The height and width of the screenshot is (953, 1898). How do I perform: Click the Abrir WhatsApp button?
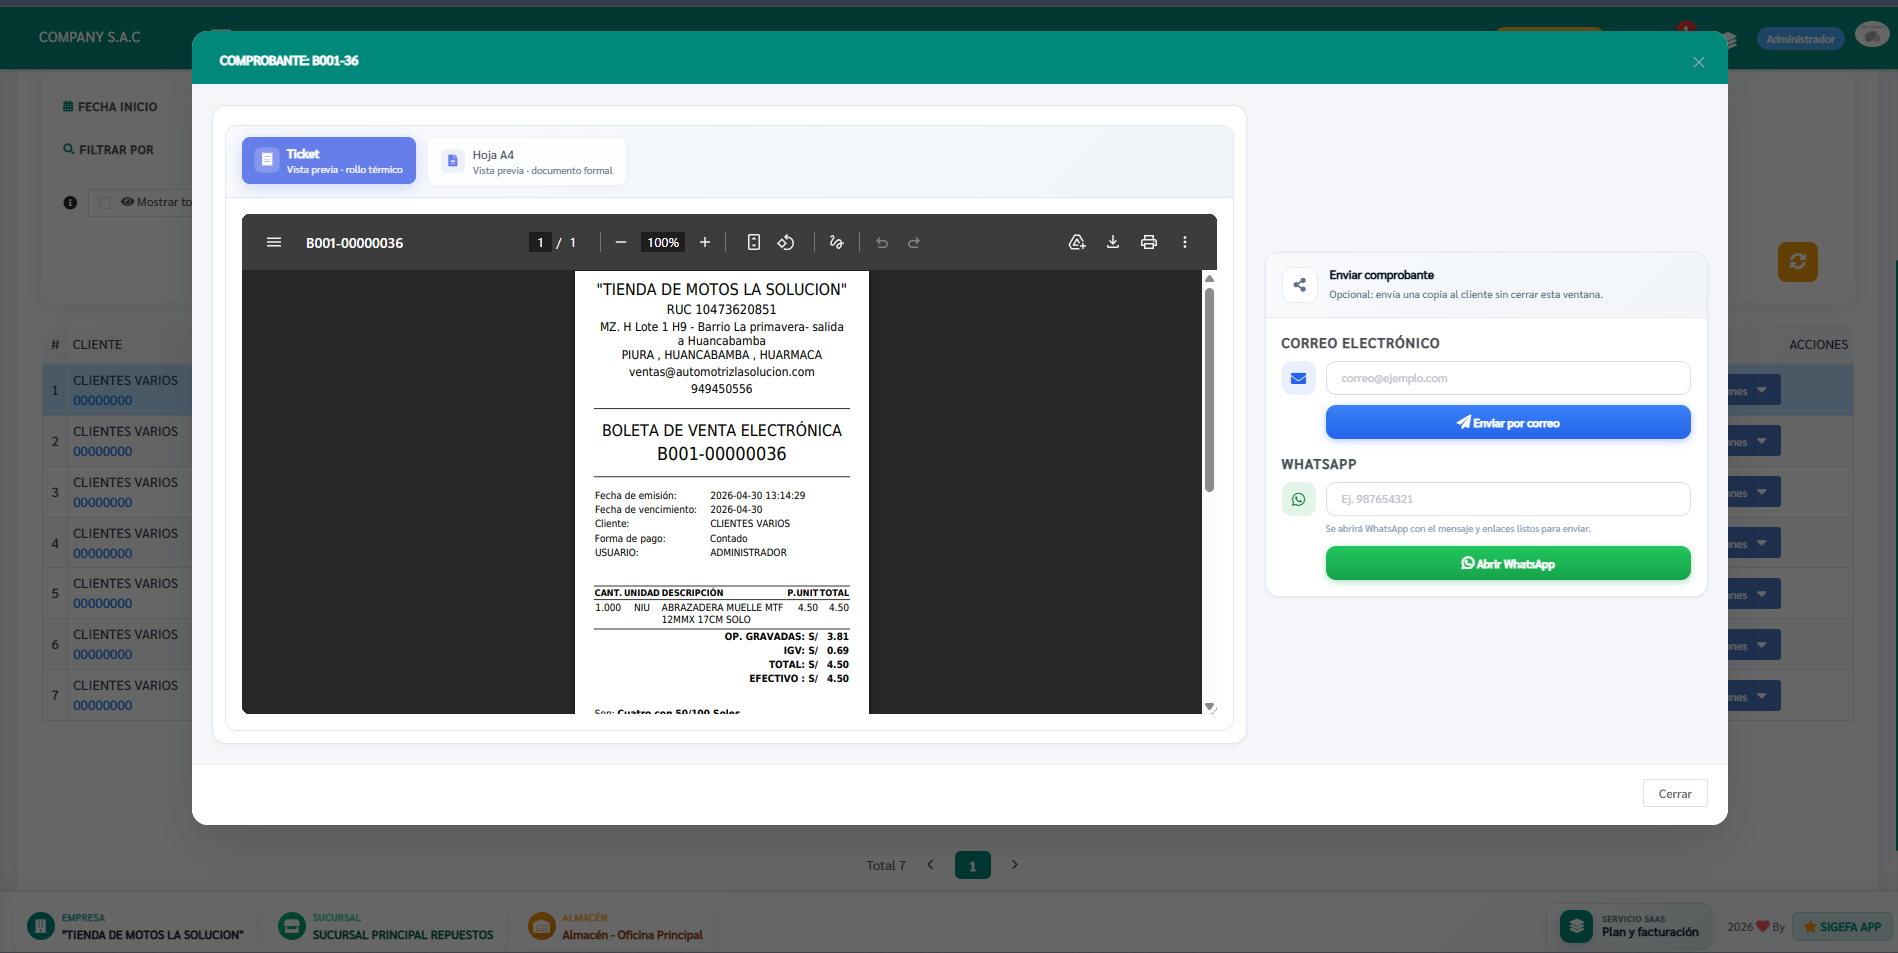pyautogui.click(x=1508, y=563)
